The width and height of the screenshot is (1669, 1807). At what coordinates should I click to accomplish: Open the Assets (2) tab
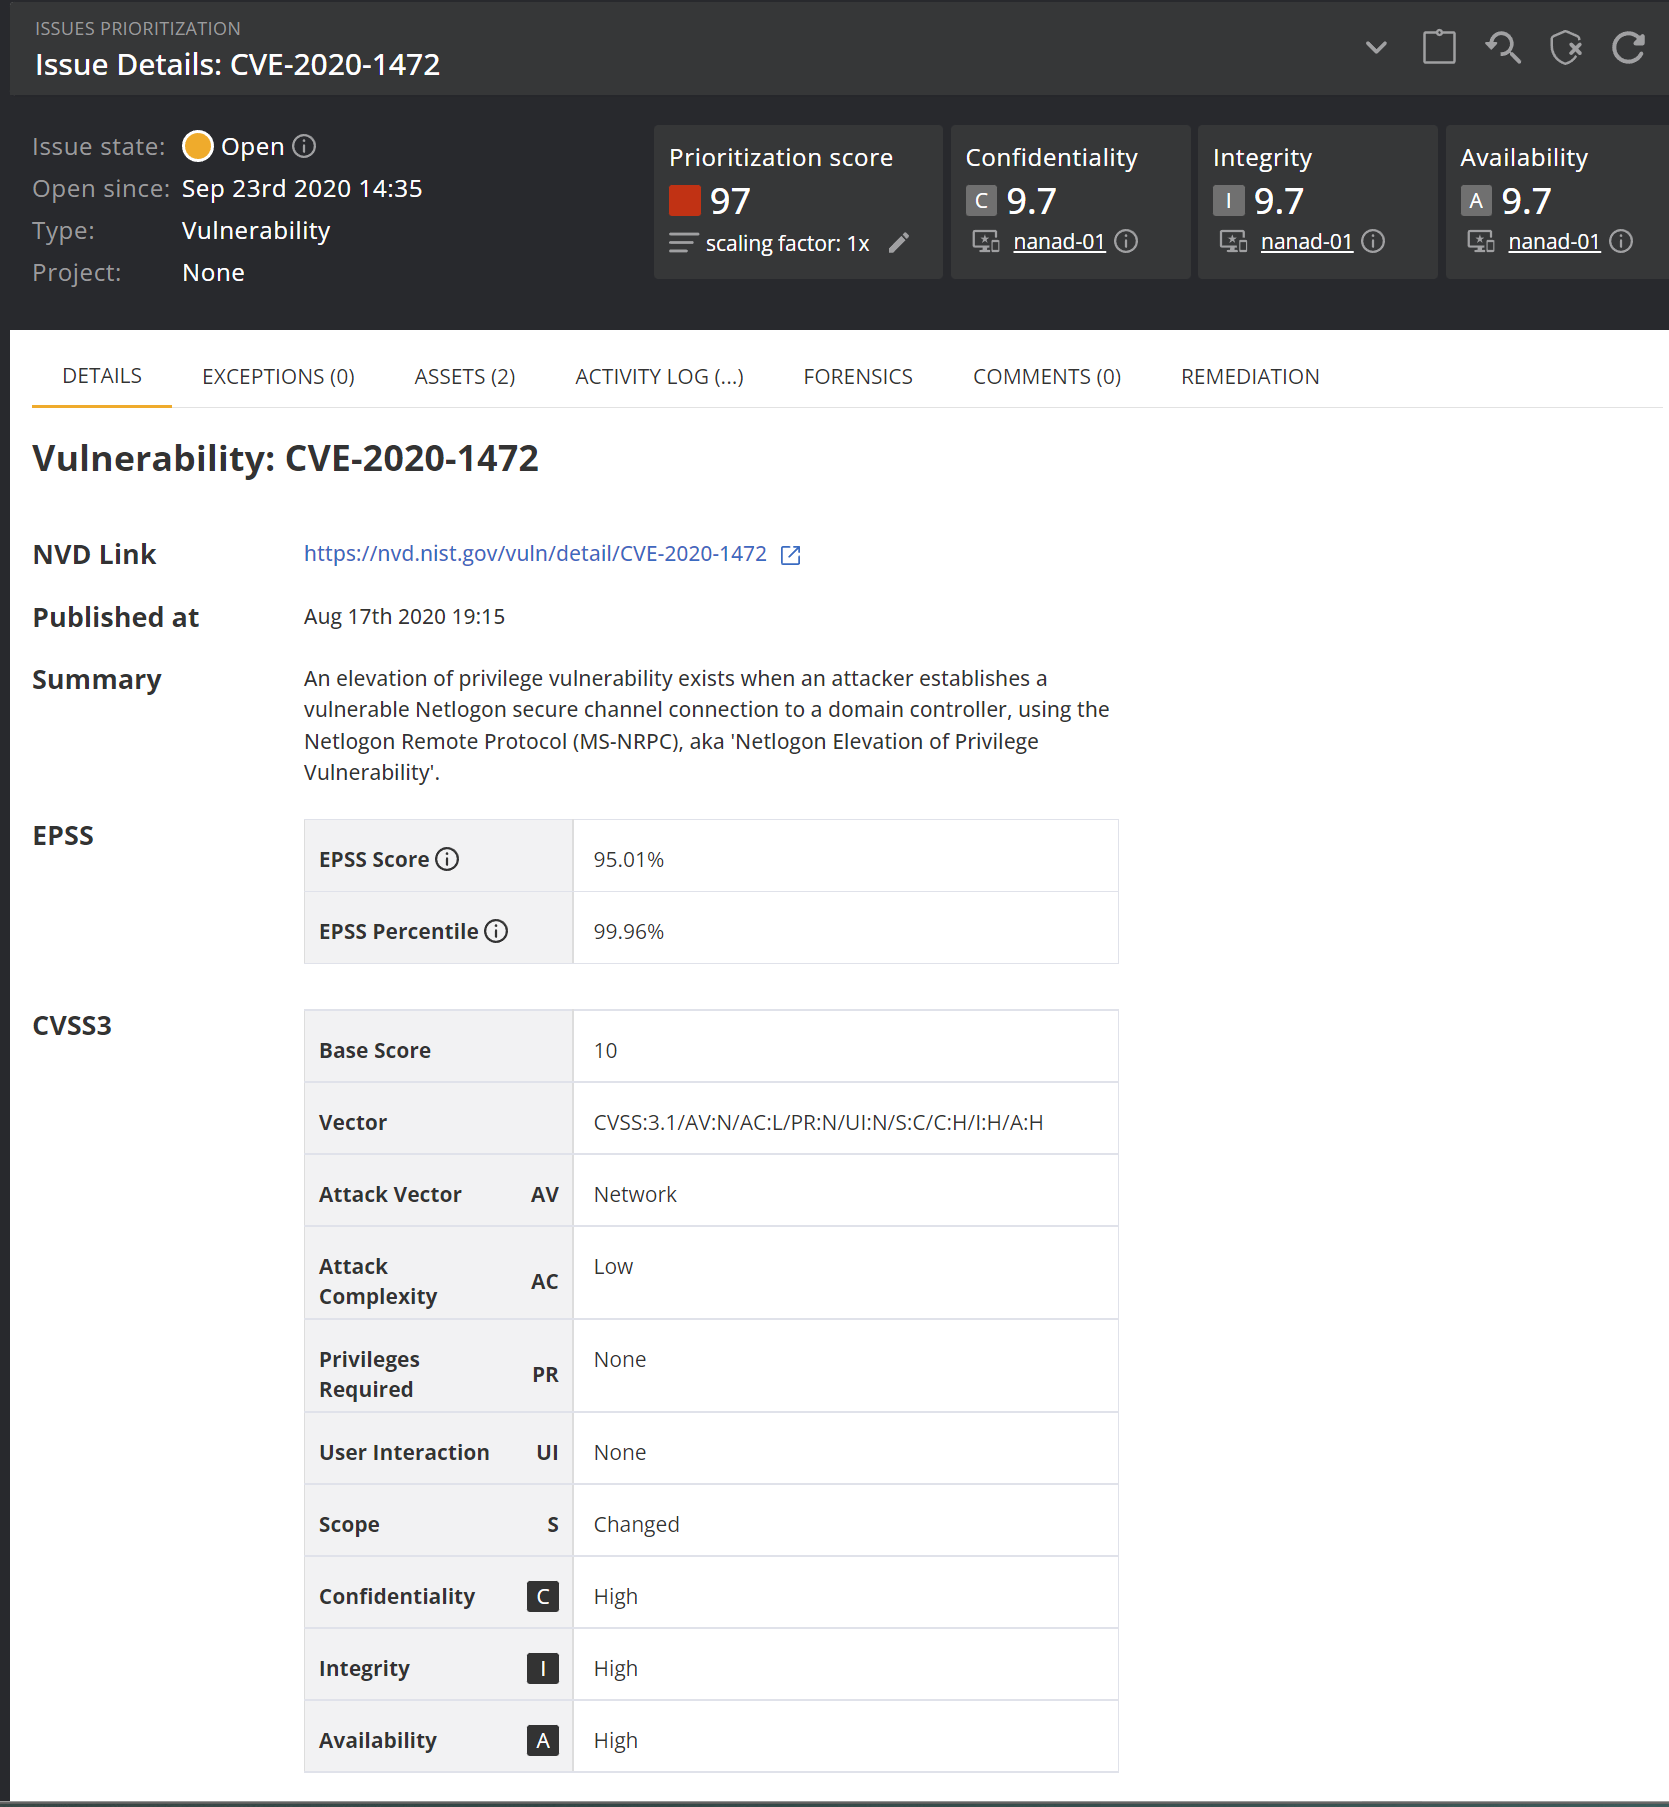point(464,377)
